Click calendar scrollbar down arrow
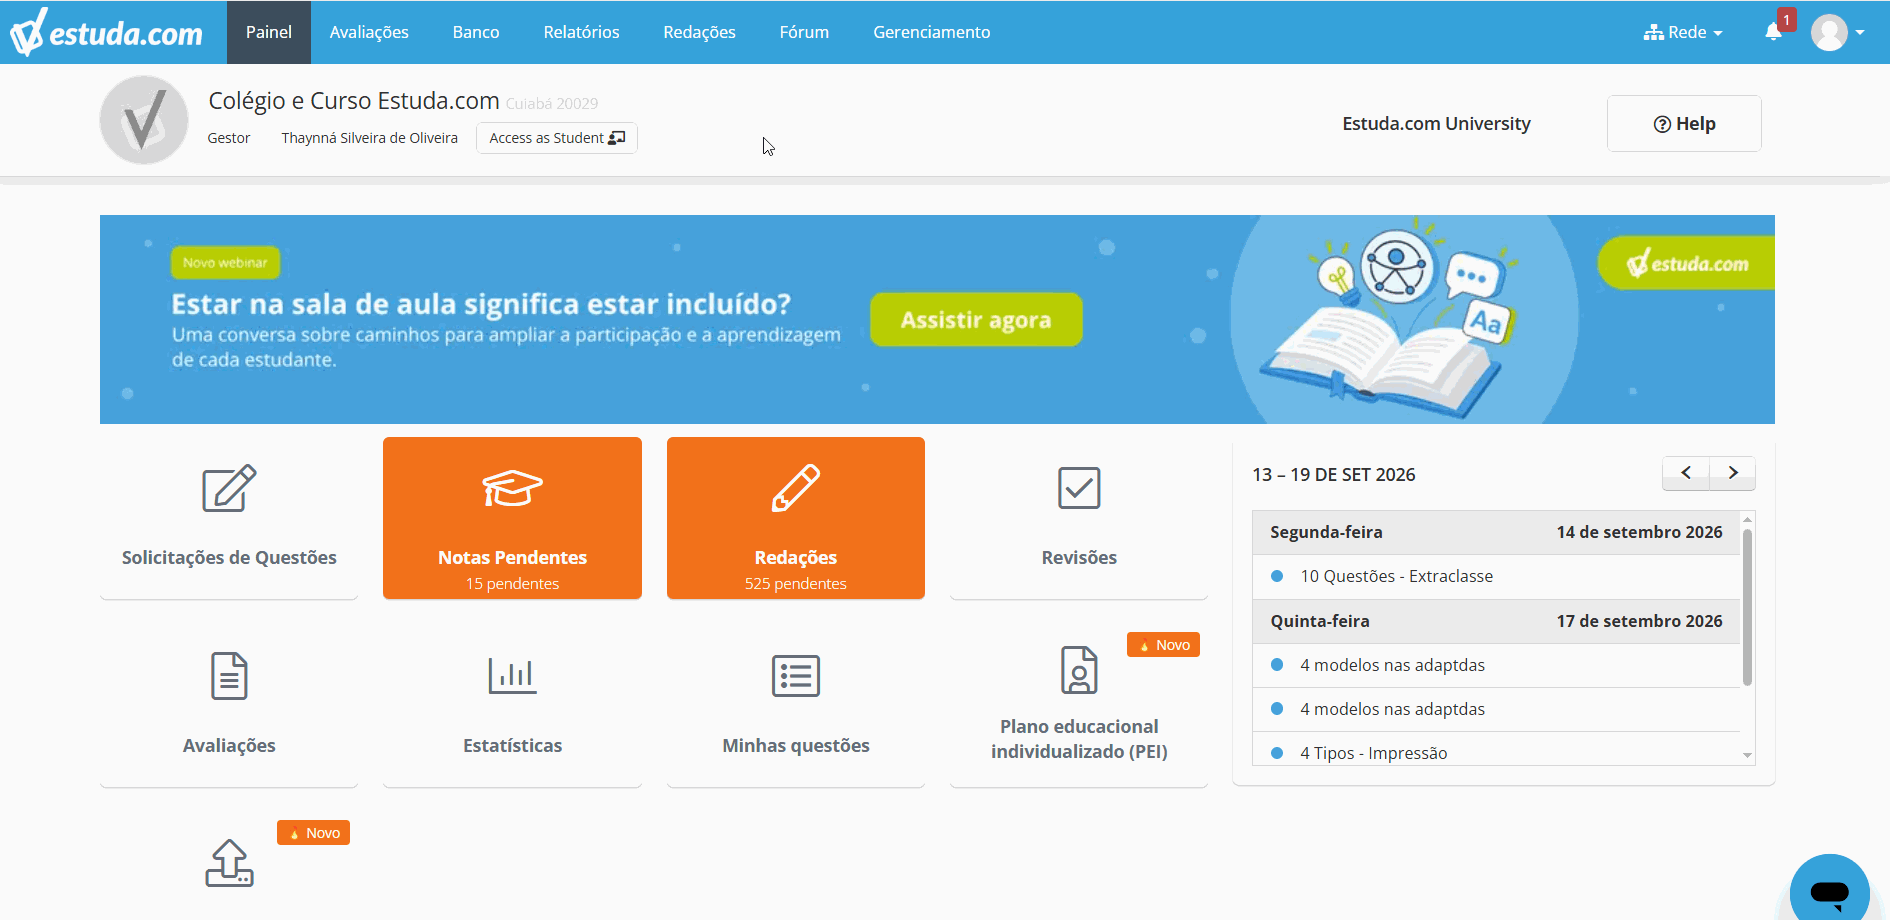Screen dimensions: 1890x920 [1748, 756]
